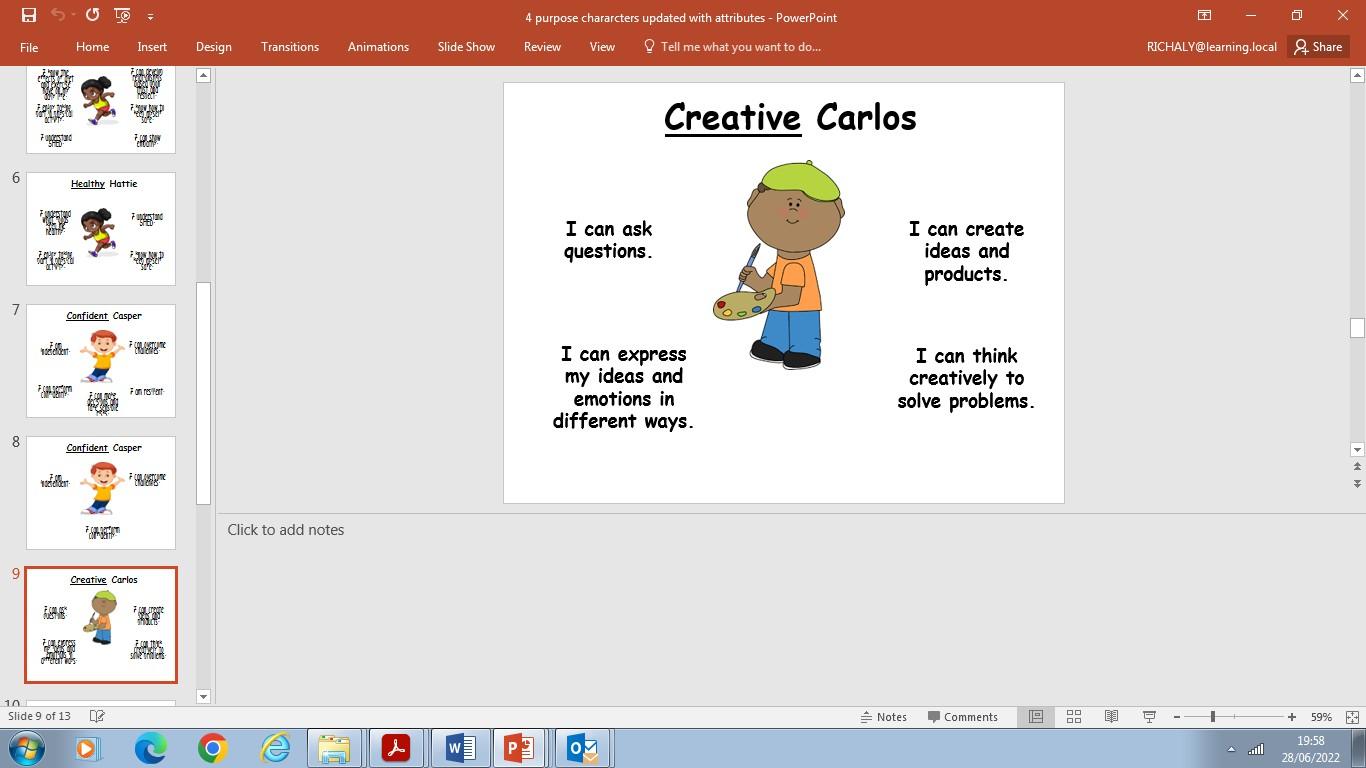Click 'I can create ideas and products.' text
Viewport: 1366px width, 768px height.
pos(966,251)
